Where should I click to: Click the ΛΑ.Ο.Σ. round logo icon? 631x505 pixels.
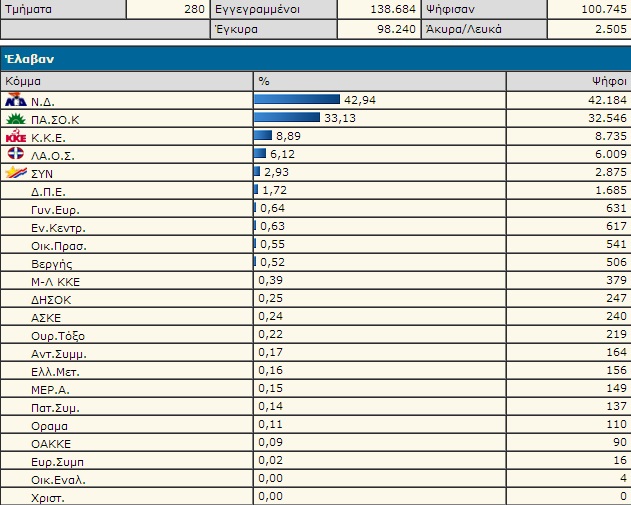16,153
